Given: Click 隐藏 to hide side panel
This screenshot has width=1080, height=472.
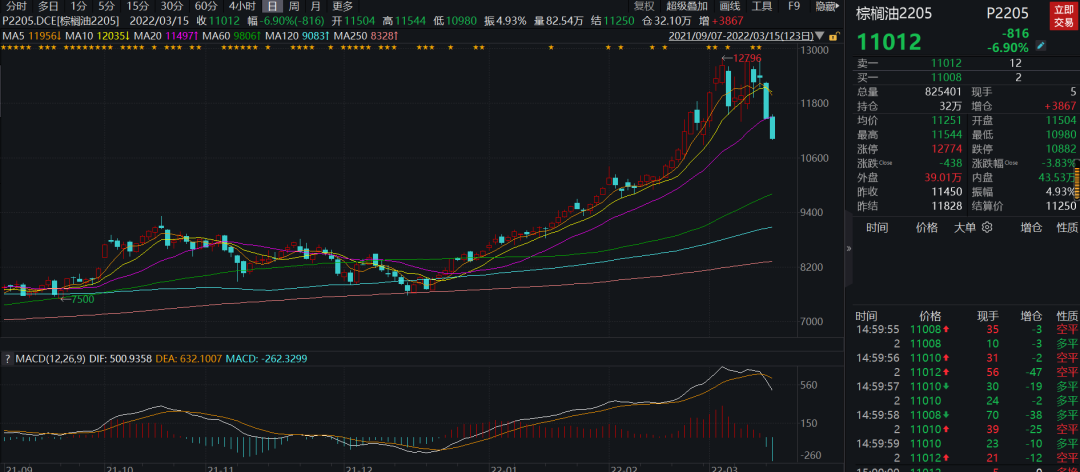Looking at the screenshot, I should click(827, 6).
